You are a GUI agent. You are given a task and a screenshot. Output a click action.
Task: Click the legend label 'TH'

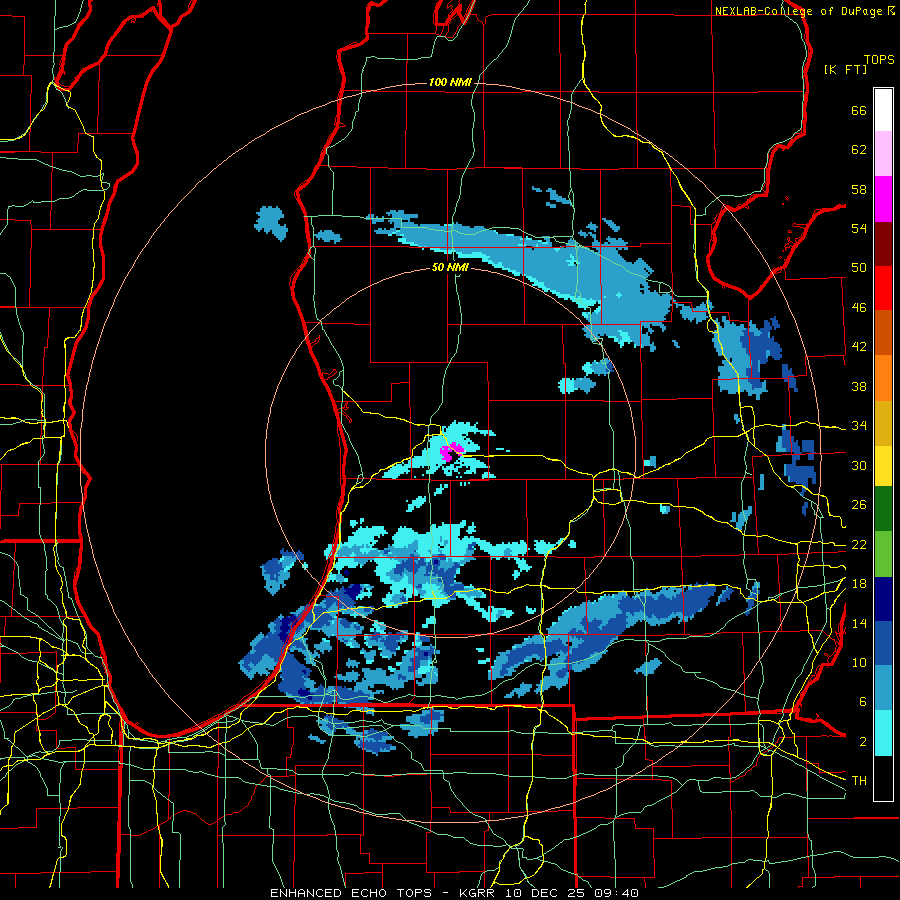[859, 781]
